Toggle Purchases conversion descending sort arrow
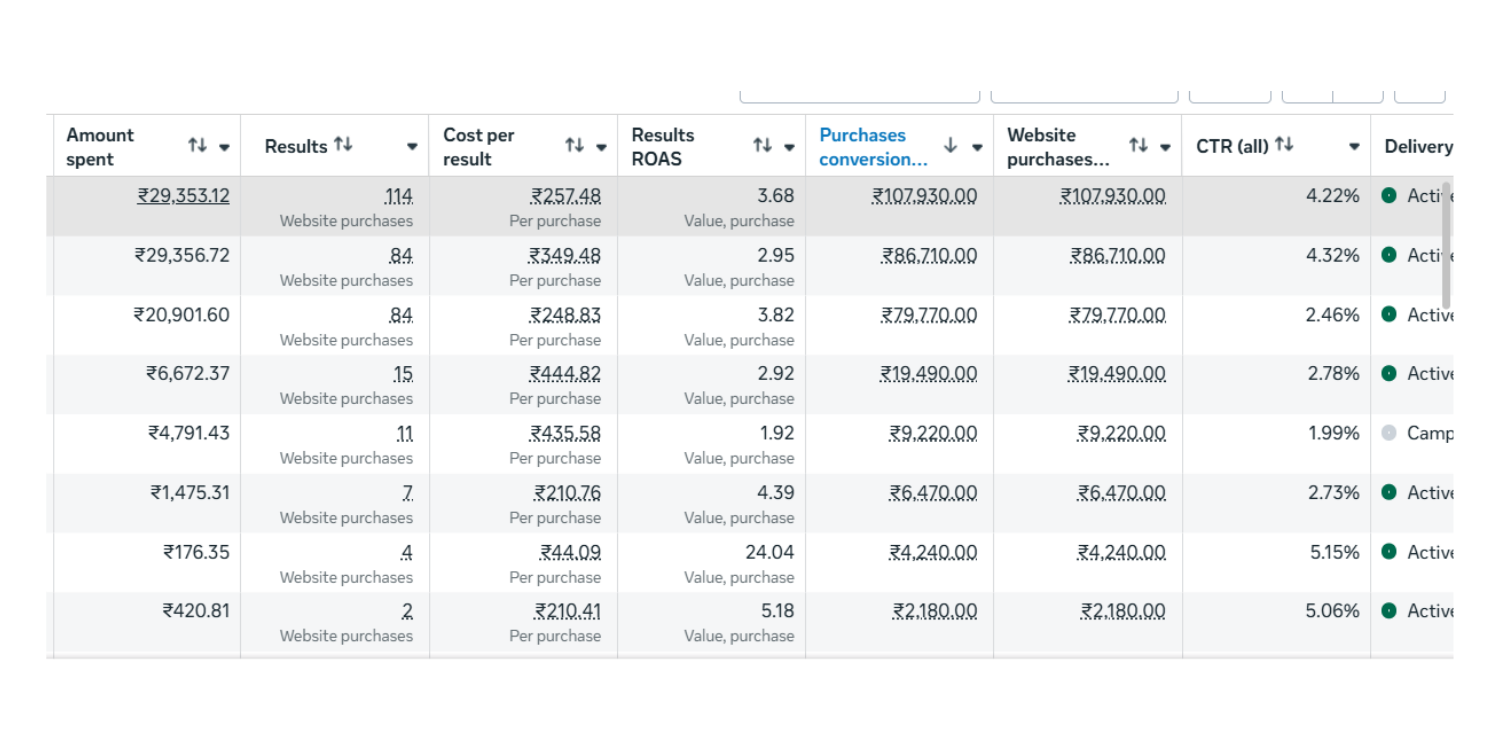 (x=950, y=146)
